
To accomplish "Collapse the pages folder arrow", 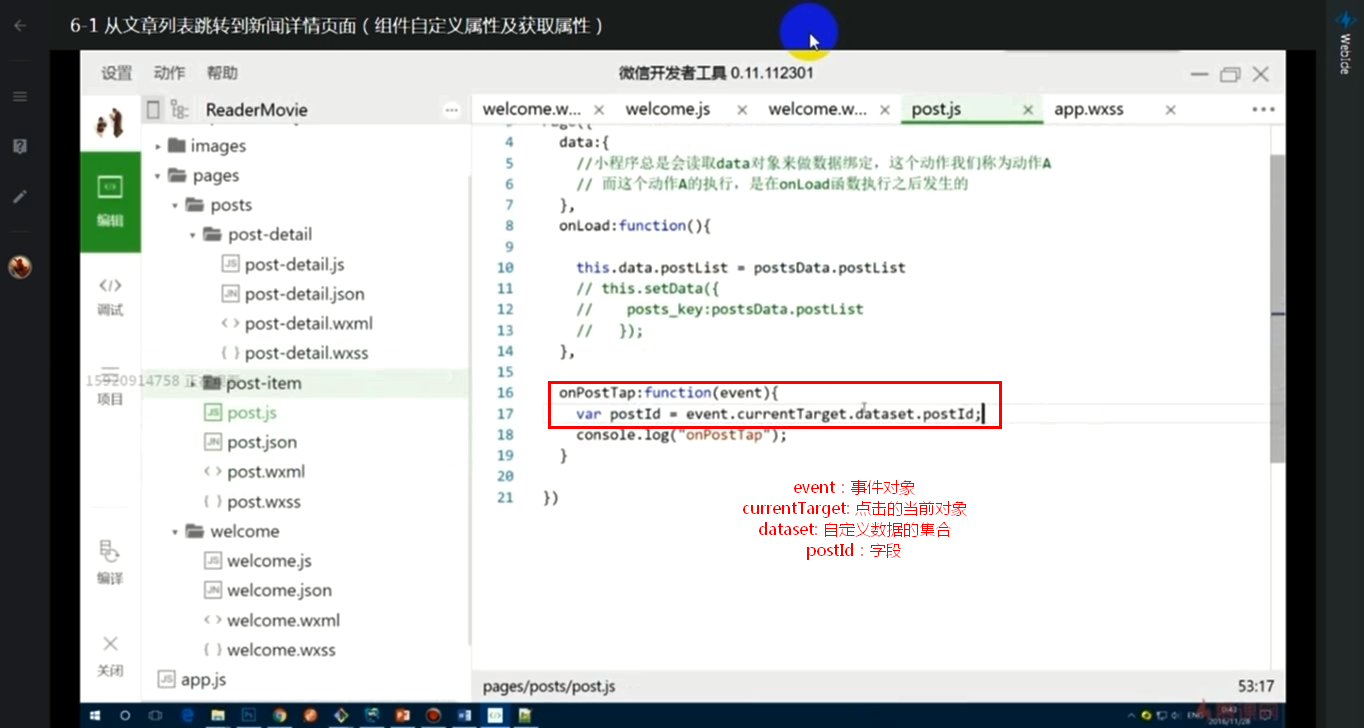I will (158, 176).
